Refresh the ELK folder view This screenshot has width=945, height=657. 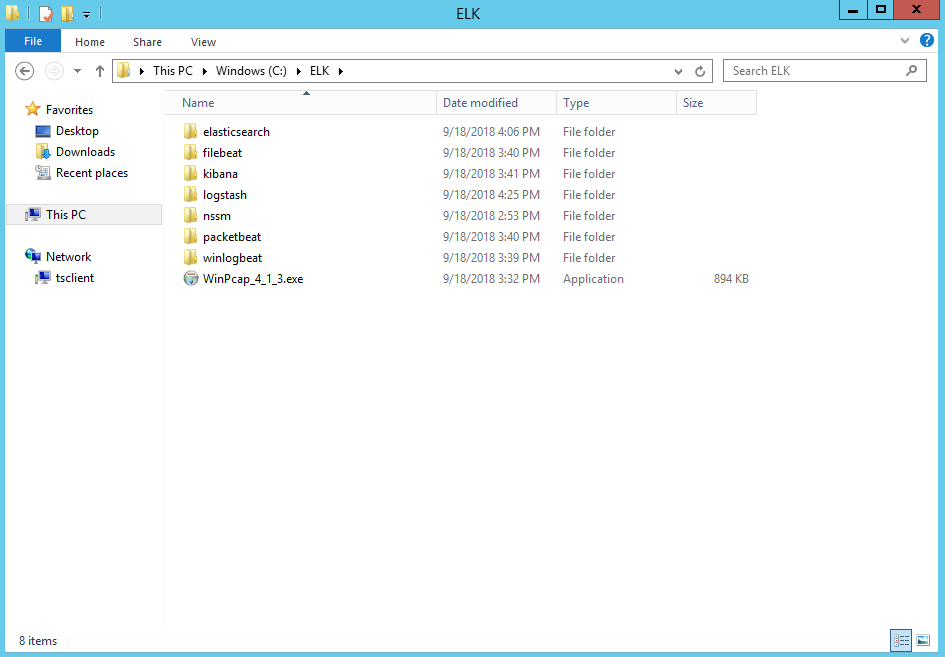[700, 71]
